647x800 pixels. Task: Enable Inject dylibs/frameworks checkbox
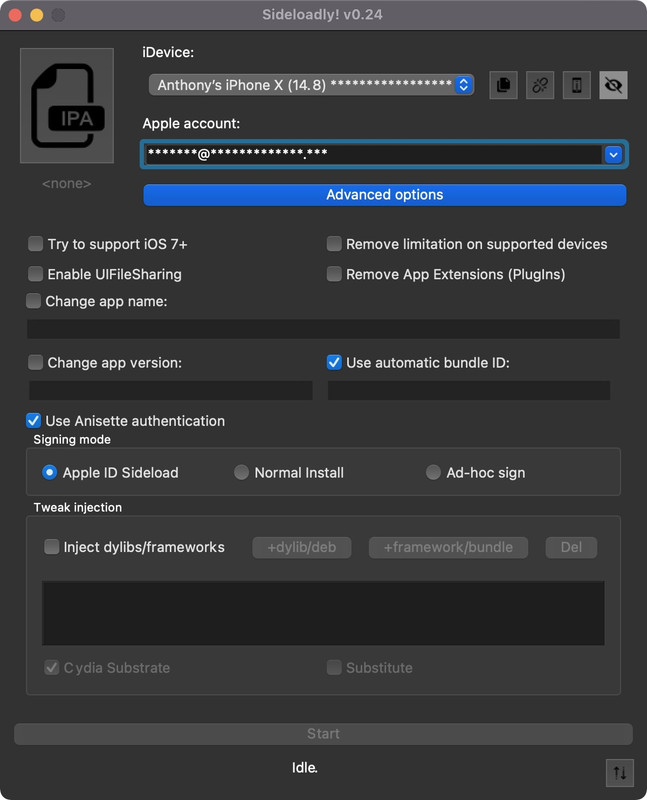coord(52,547)
